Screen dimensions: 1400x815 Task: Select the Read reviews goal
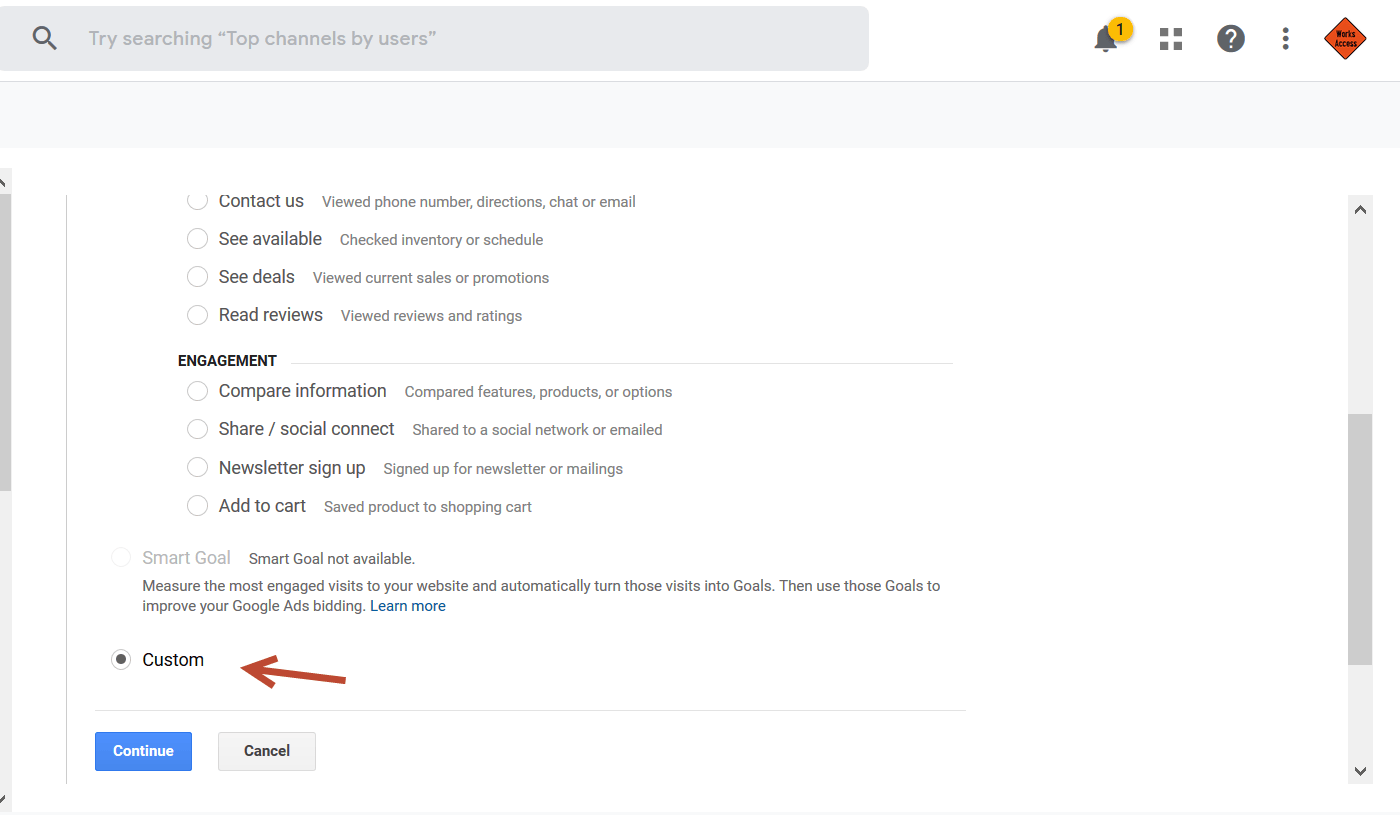click(x=197, y=314)
